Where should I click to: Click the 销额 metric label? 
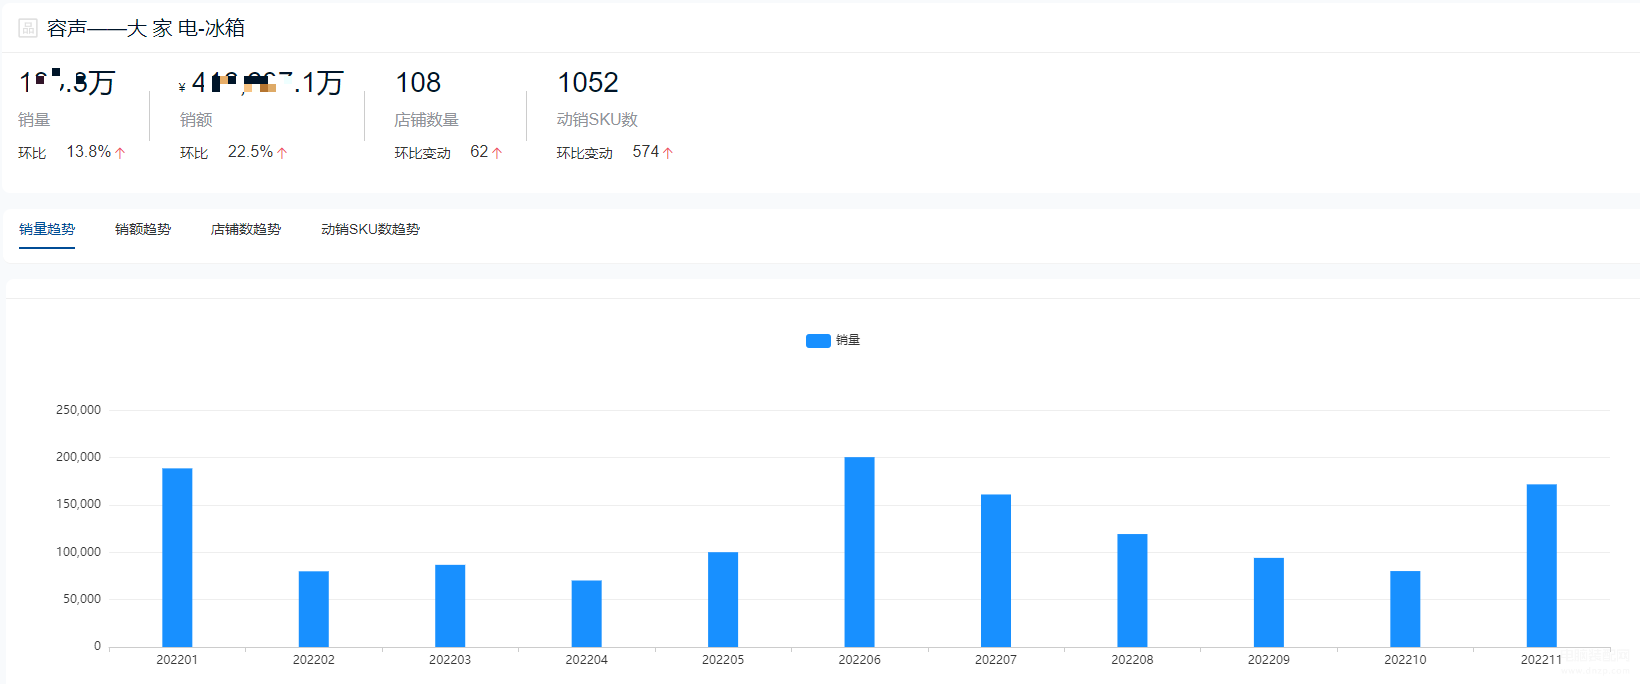point(196,120)
